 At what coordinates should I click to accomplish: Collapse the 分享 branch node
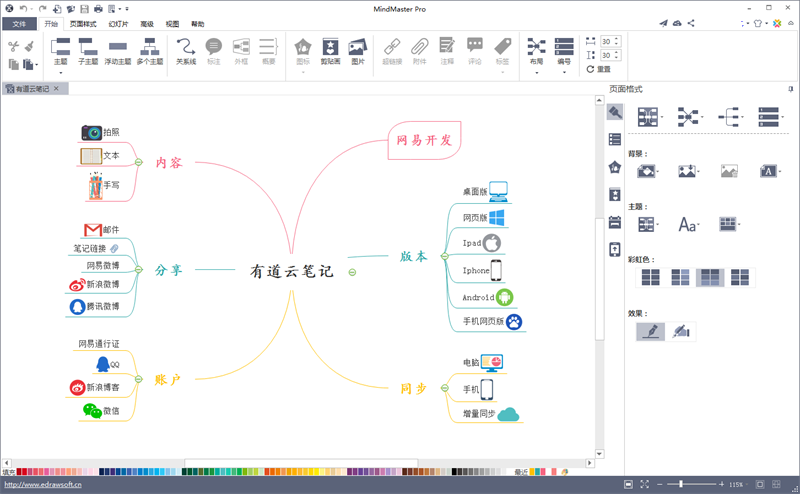[138, 269]
